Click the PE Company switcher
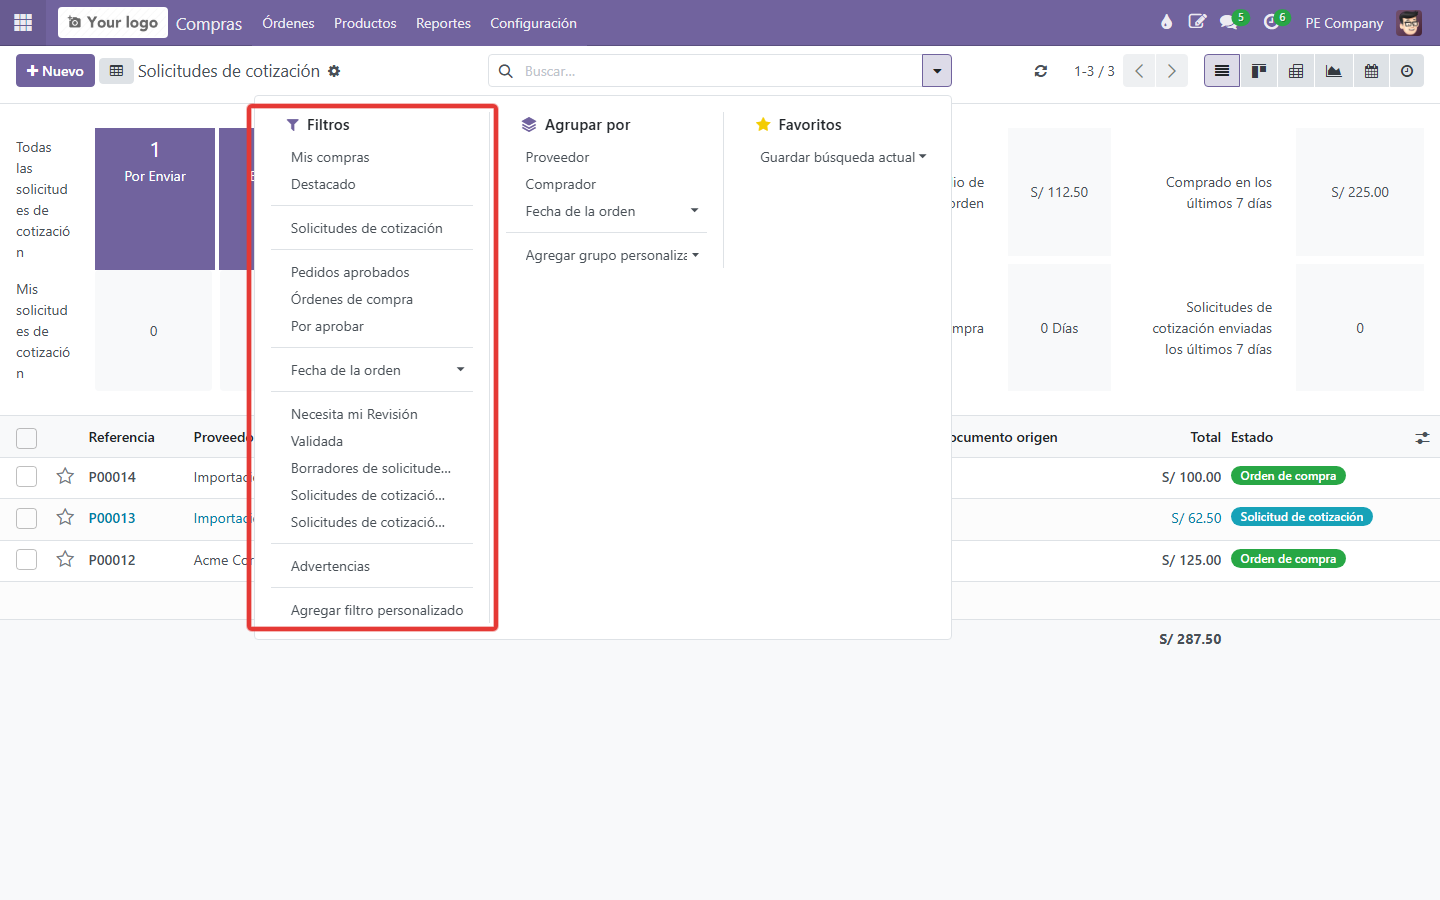The height and width of the screenshot is (900, 1440). click(x=1344, y=23)
